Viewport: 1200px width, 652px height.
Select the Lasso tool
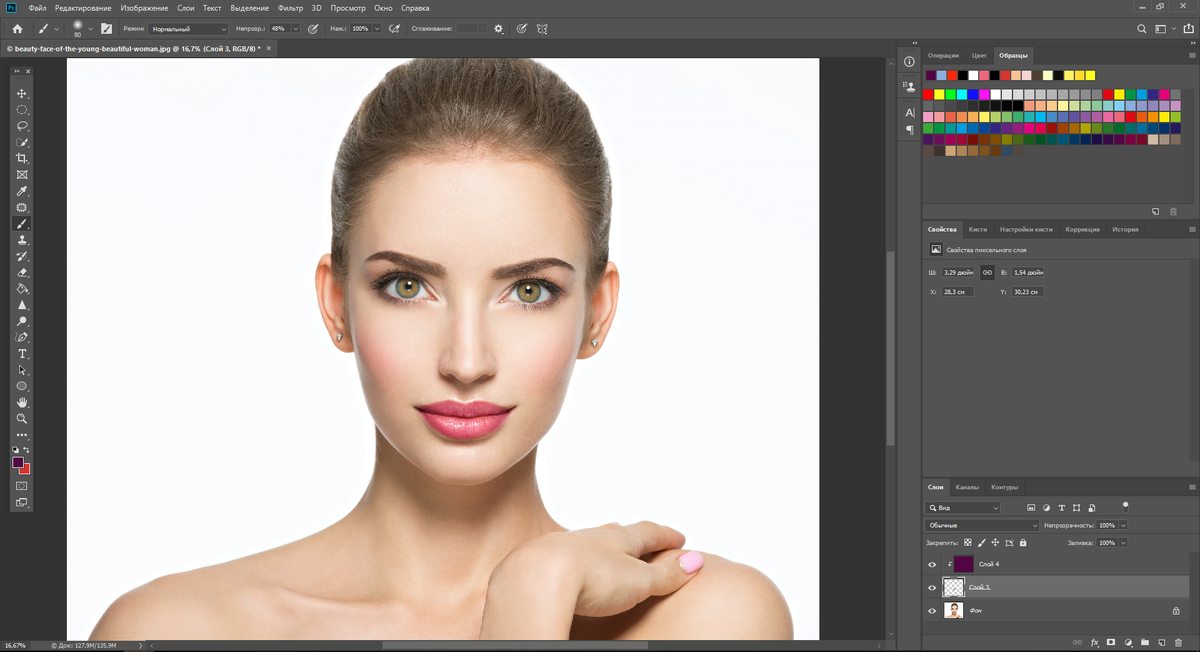[22, 126]
